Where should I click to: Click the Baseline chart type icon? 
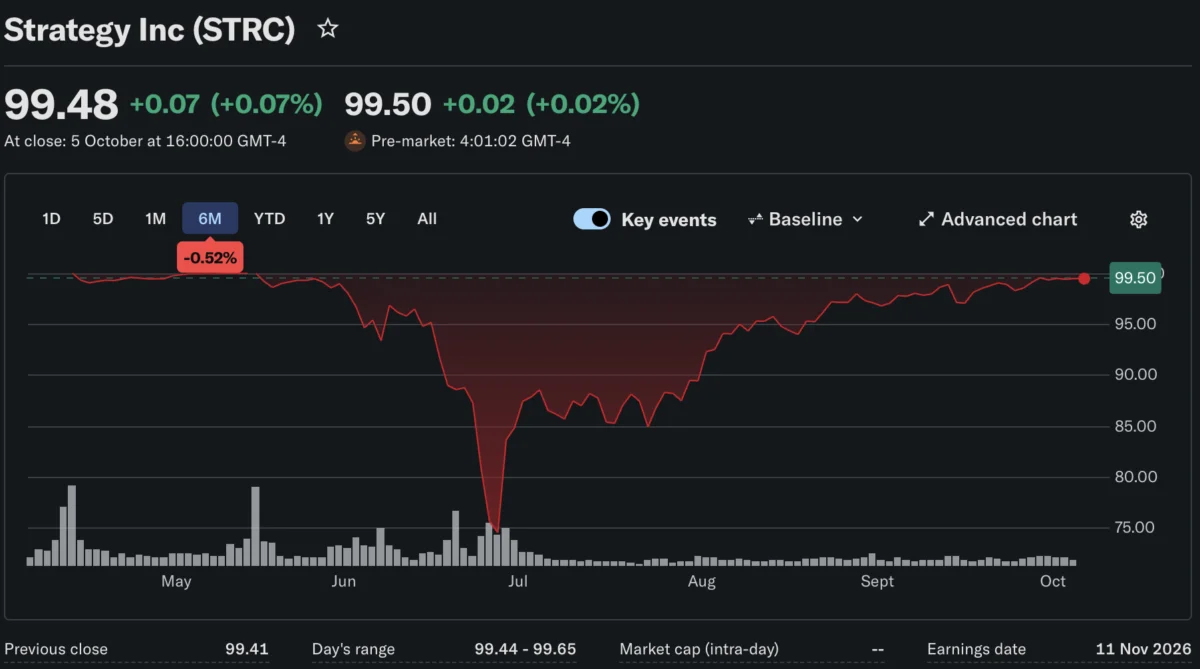(x=756, y=219)
